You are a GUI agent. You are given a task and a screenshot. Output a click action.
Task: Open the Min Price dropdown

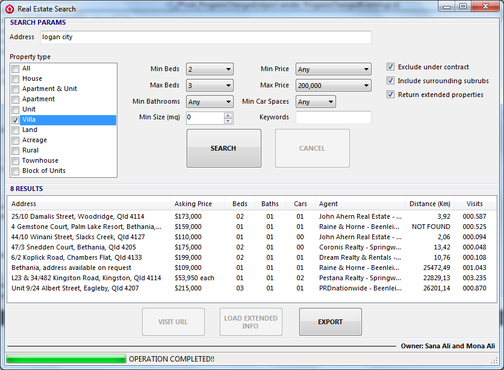coord(333,69)
